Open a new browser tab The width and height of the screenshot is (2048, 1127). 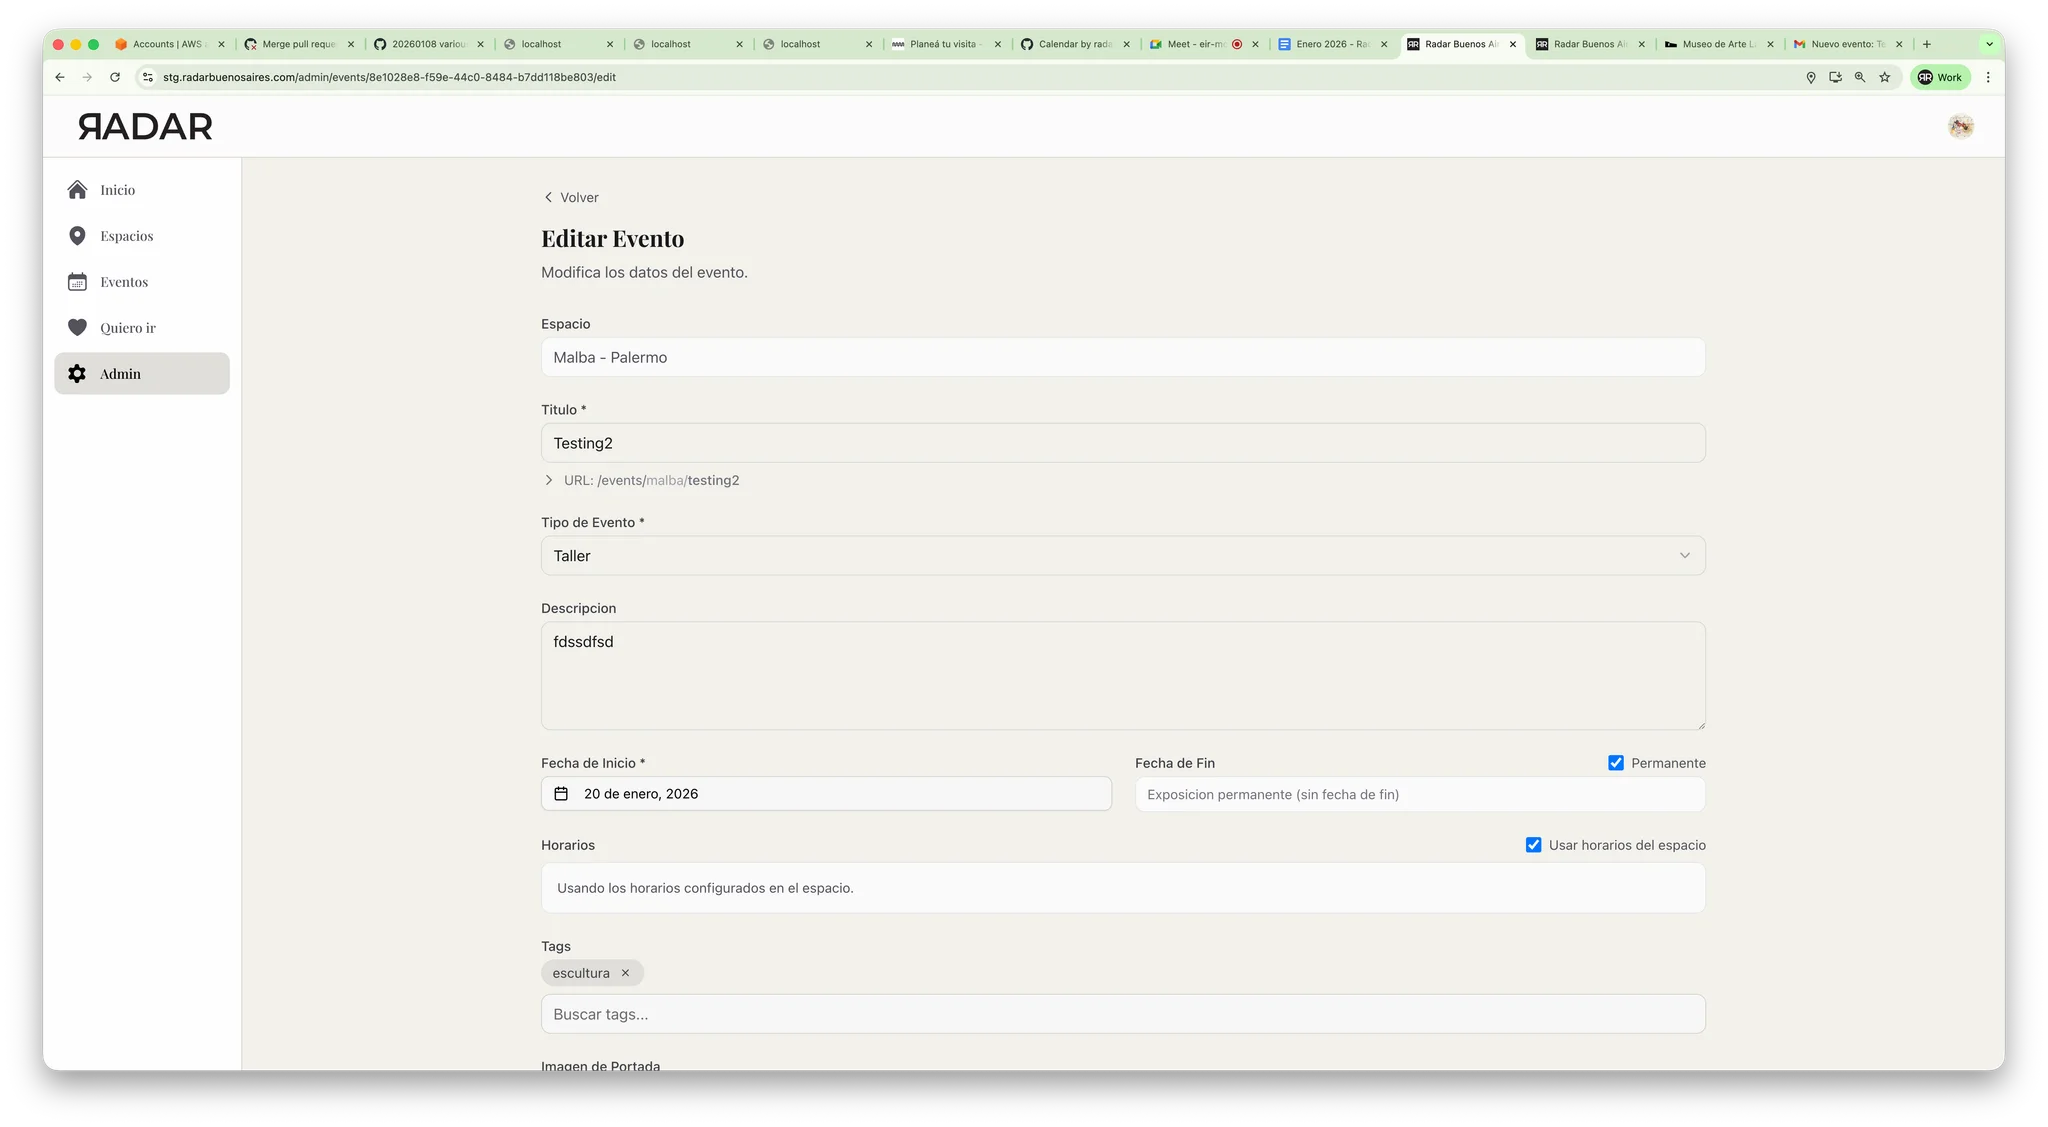[1927, 44]
